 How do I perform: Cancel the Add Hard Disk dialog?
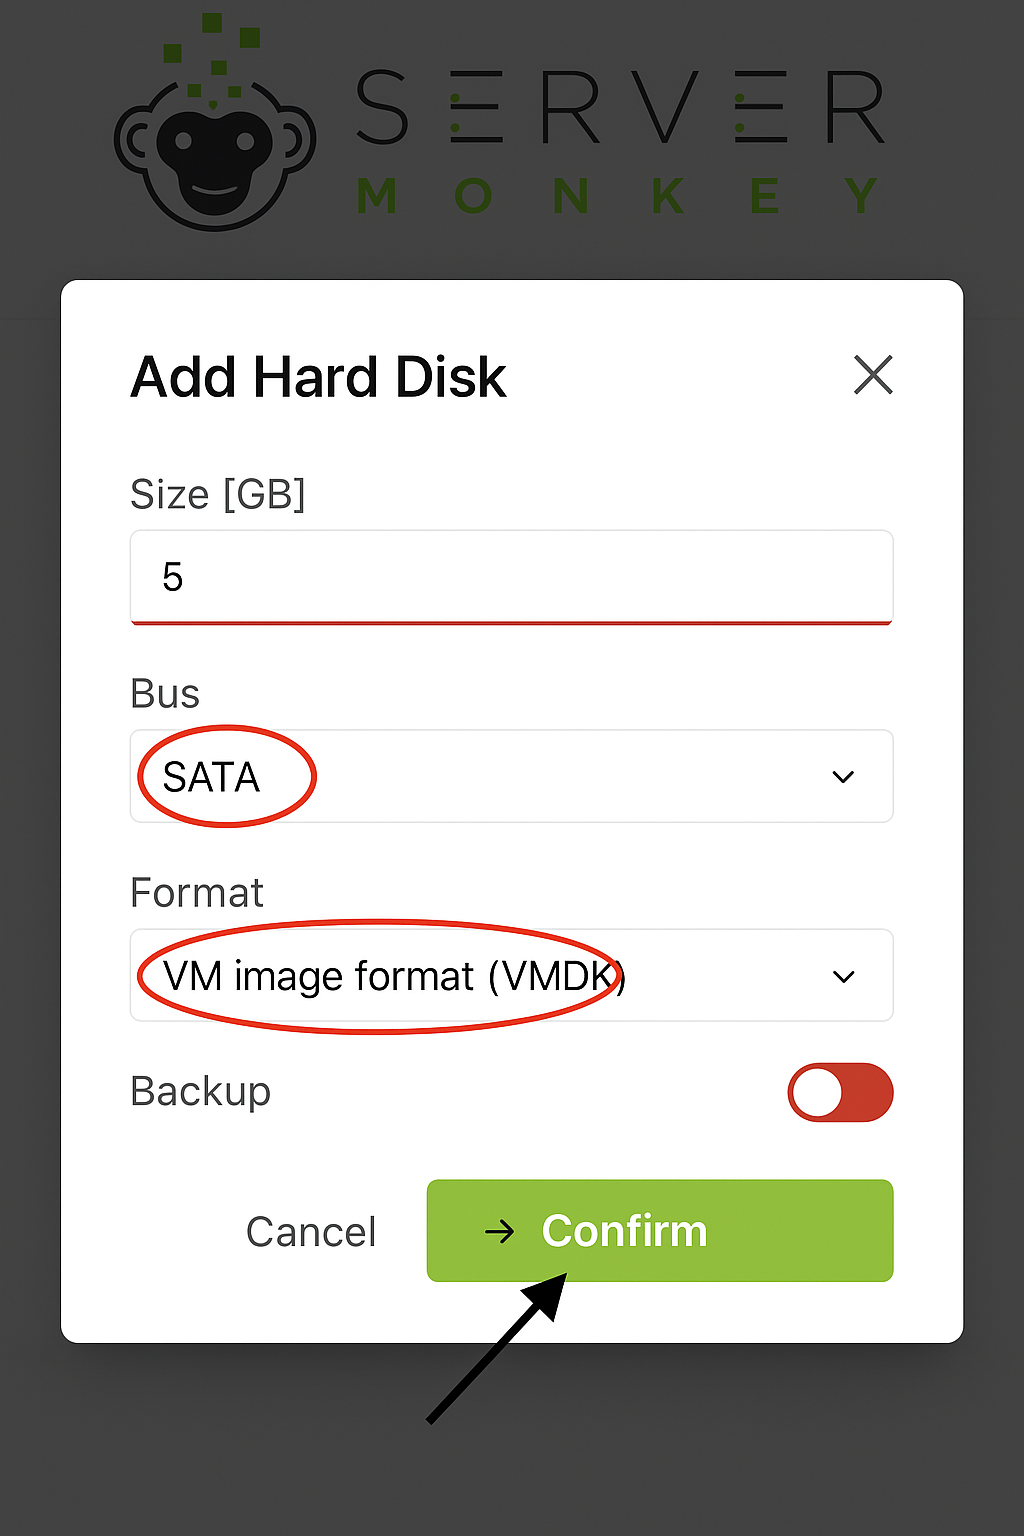(x=311, y=1232)
